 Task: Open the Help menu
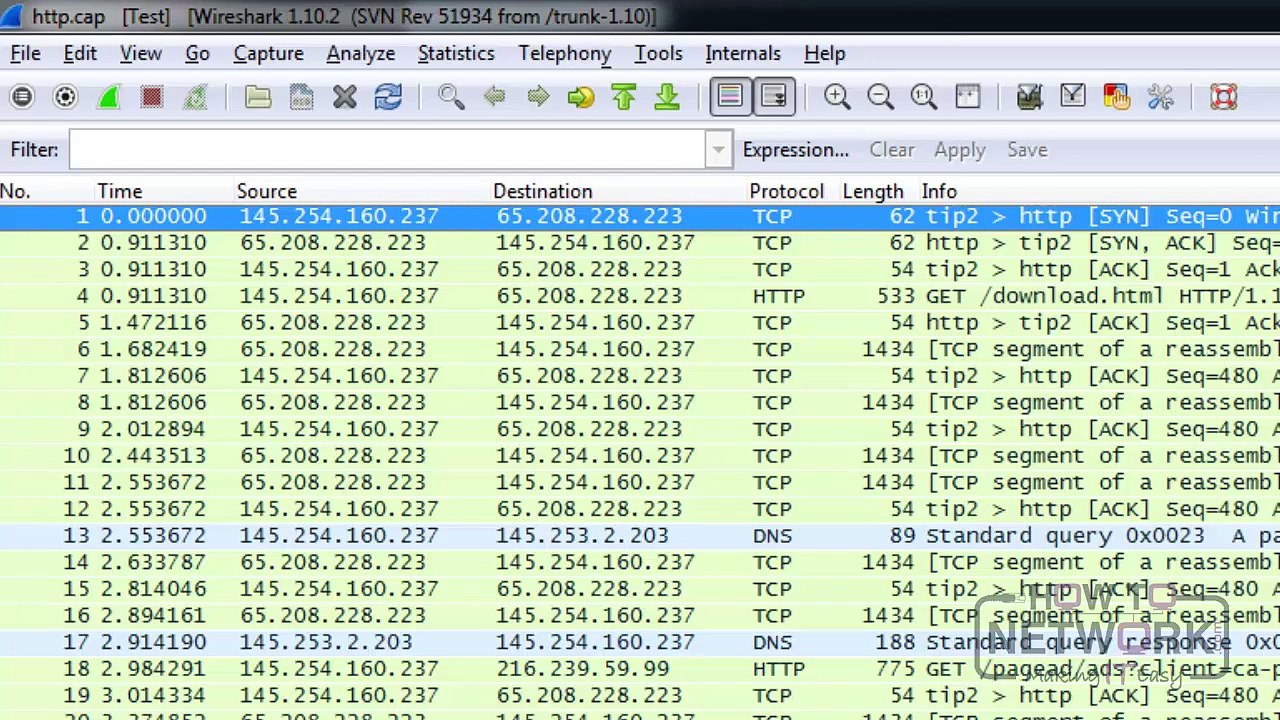(825, 54)
